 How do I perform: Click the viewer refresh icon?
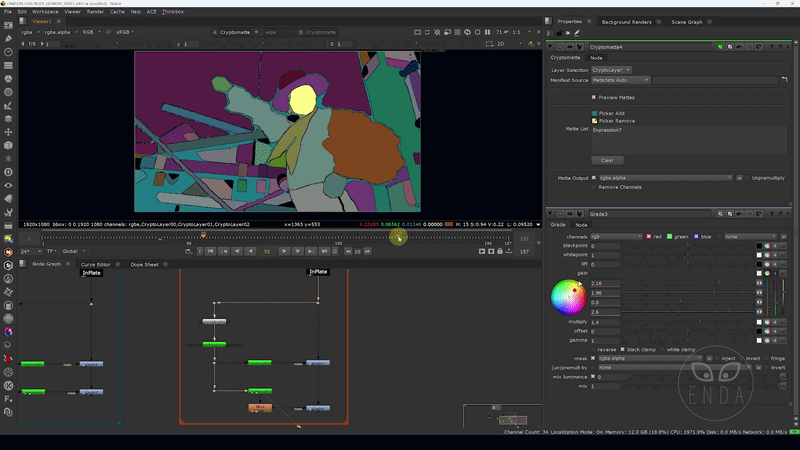[x=467, y=32]
